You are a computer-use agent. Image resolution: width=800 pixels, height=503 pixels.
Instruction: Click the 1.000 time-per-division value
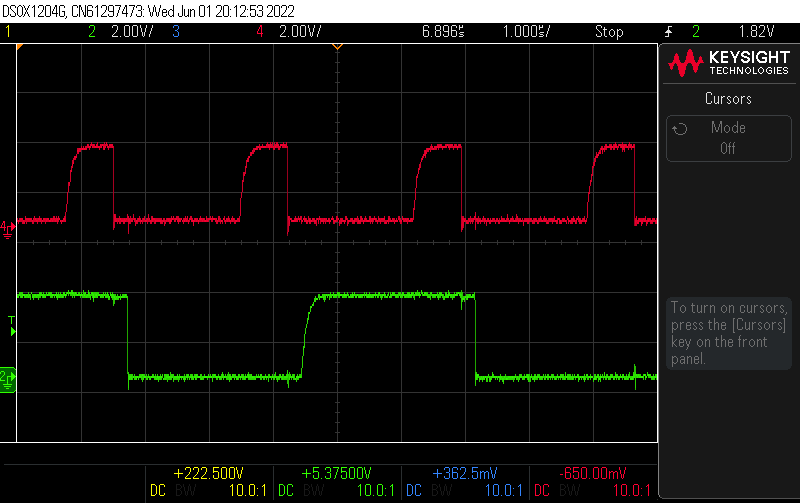527,32
